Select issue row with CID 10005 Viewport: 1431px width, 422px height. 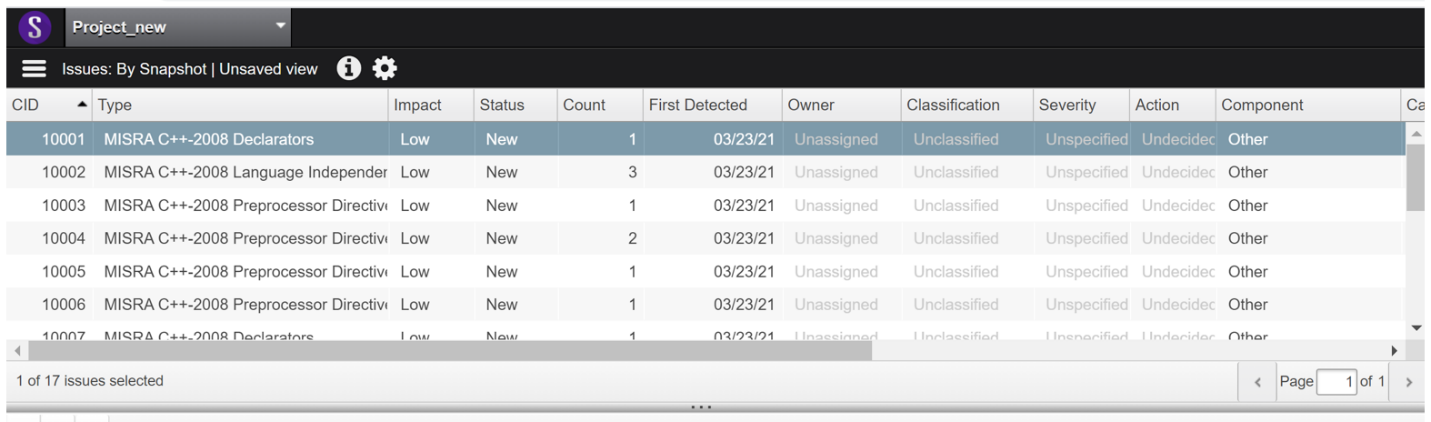(x=705, y=271)
